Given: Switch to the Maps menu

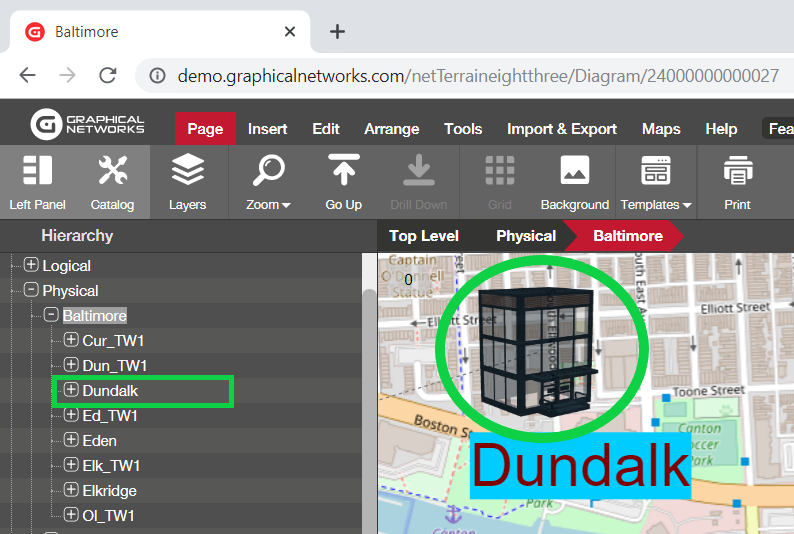Looking at the screenshot, I should pyautogui.click(x=661, y=129).
